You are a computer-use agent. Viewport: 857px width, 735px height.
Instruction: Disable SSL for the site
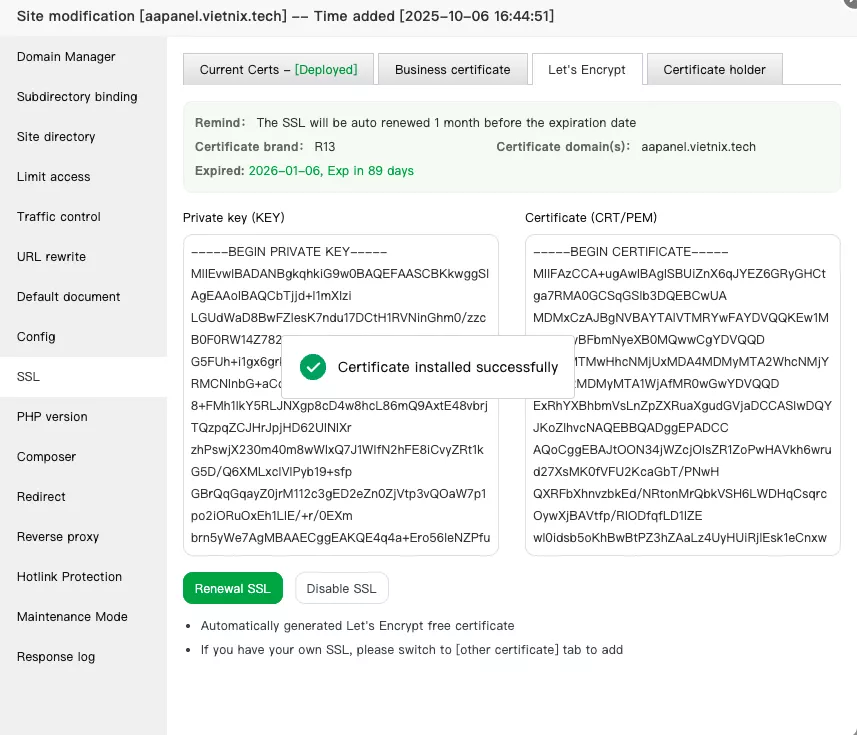[x=341, y=588]
